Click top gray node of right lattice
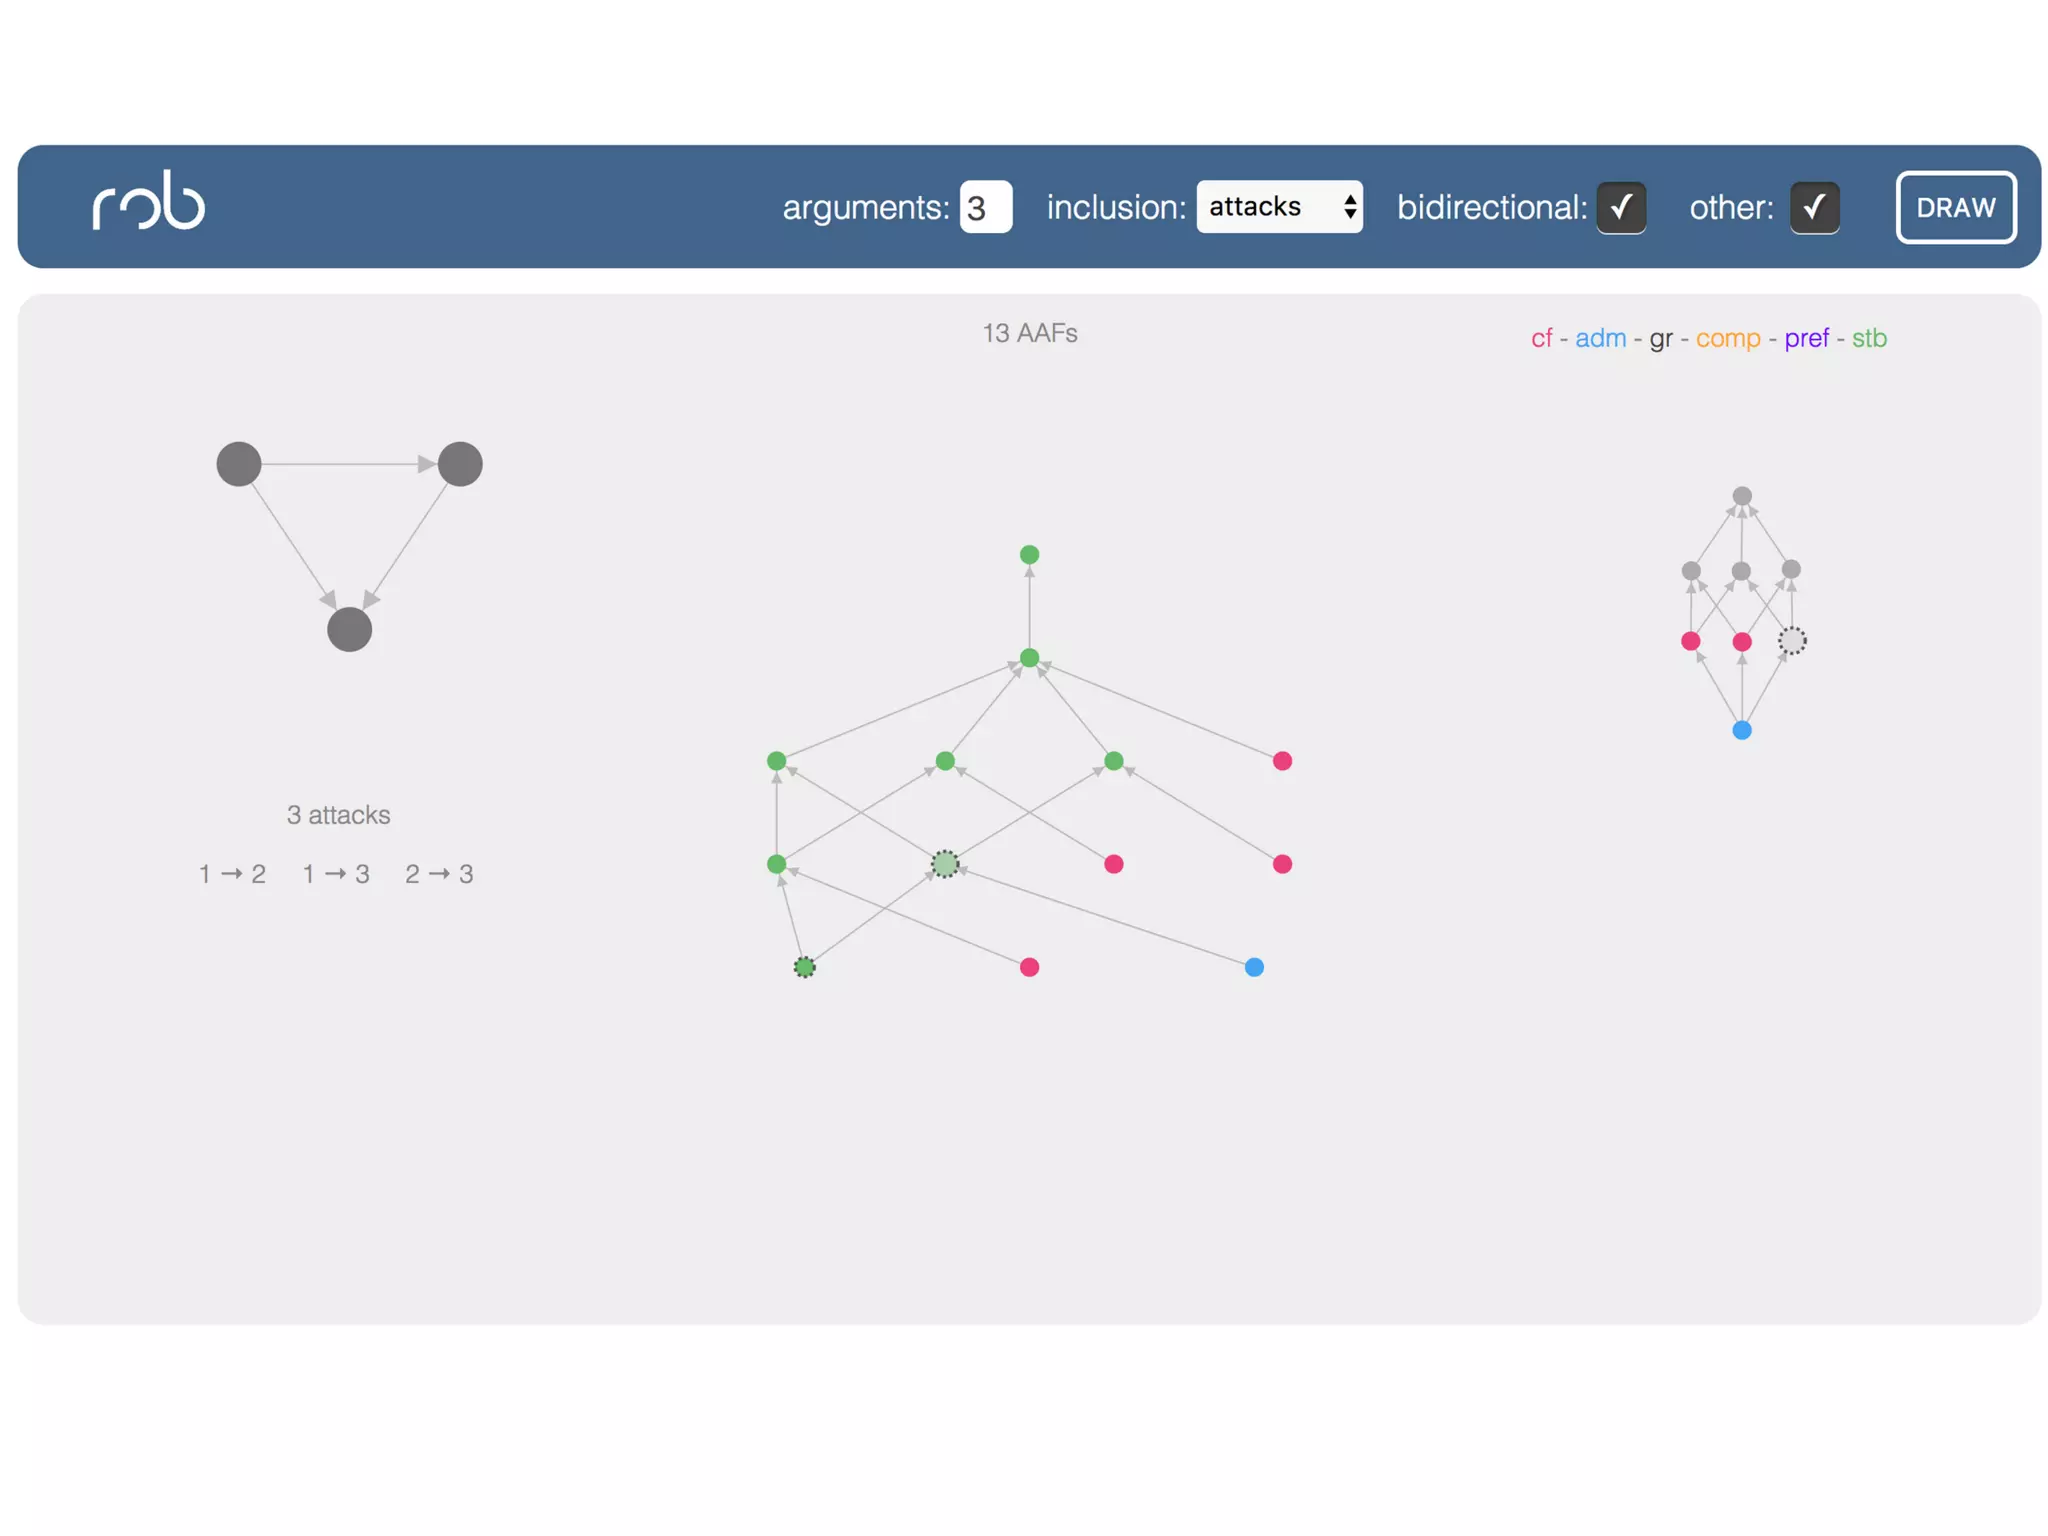 click(x=1742, y=496)
